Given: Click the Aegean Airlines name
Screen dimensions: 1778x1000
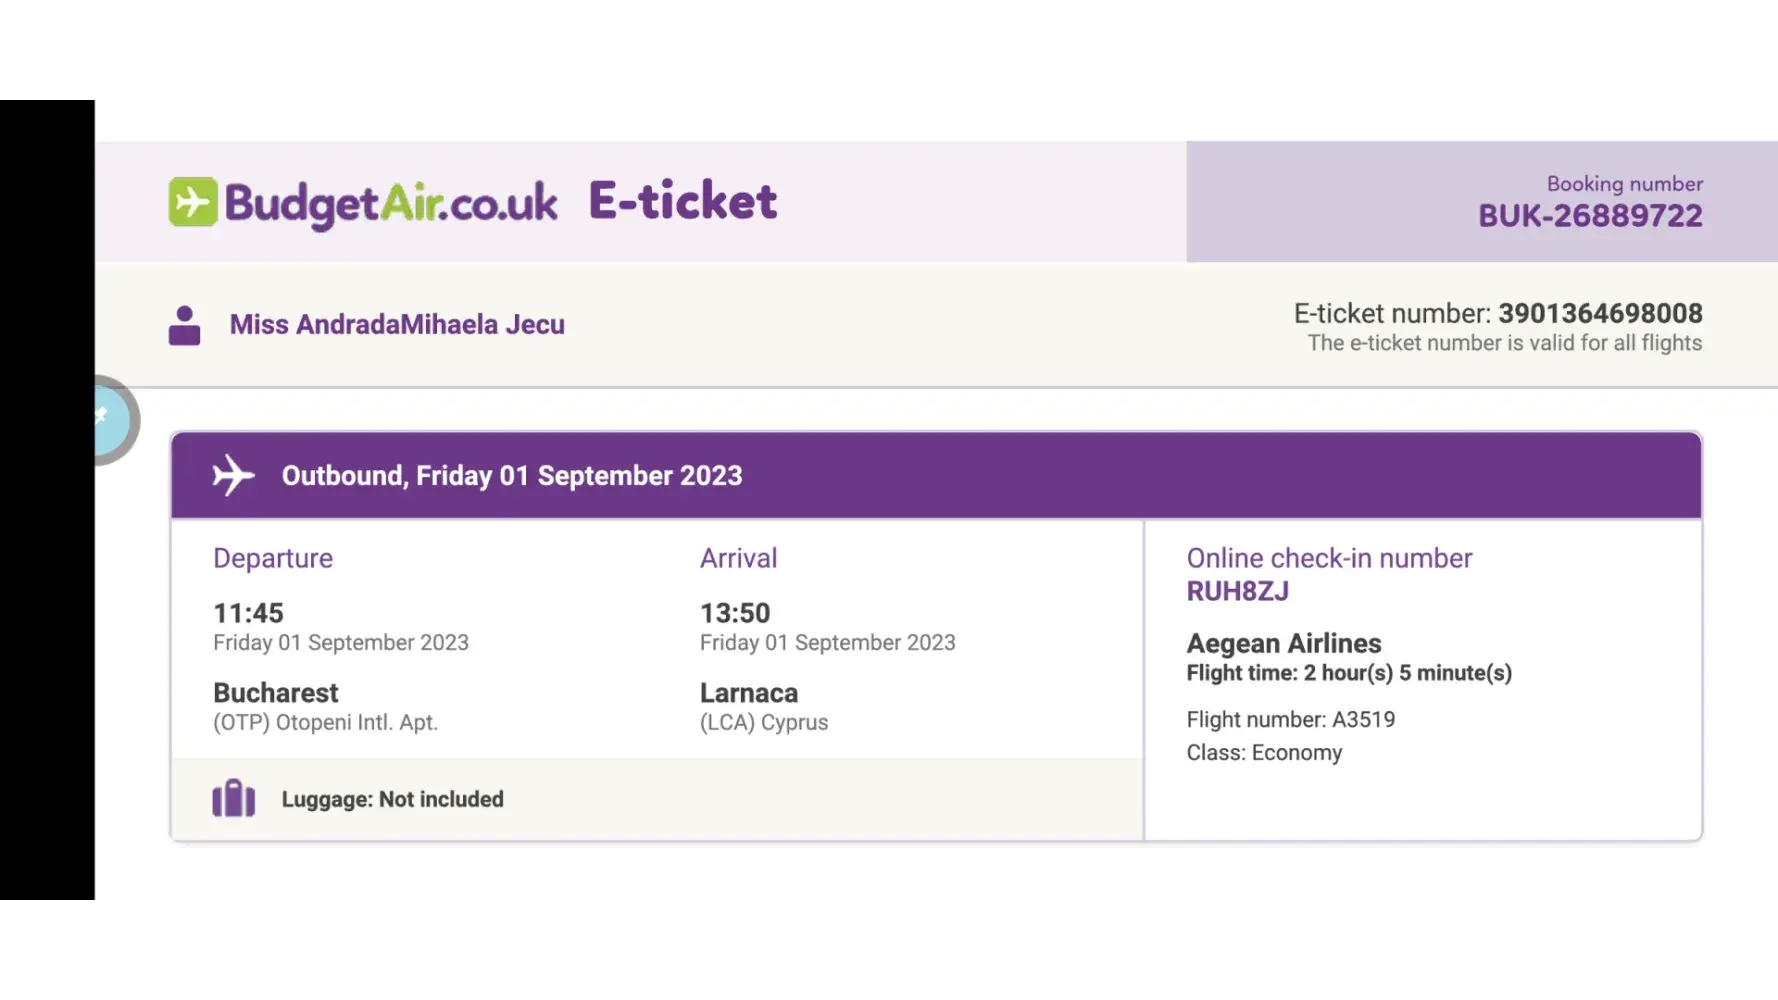Looking at the screenshot, I should 1283,643.
